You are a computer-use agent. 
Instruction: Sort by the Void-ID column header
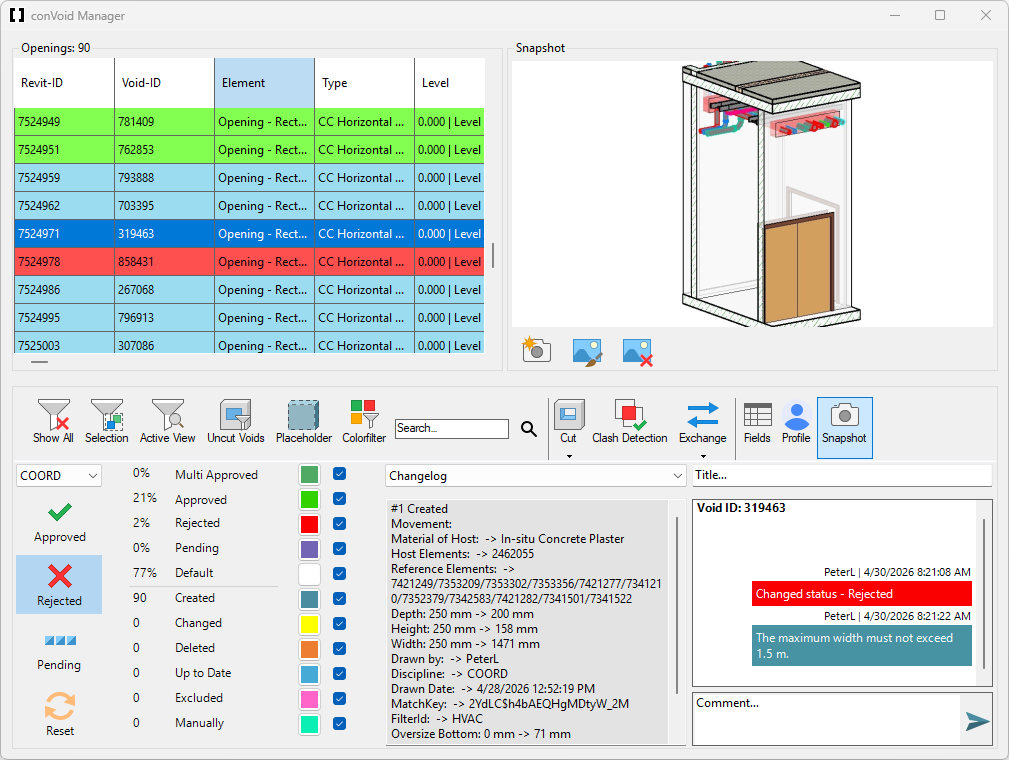pyautogui.click(x=164, y=83)
